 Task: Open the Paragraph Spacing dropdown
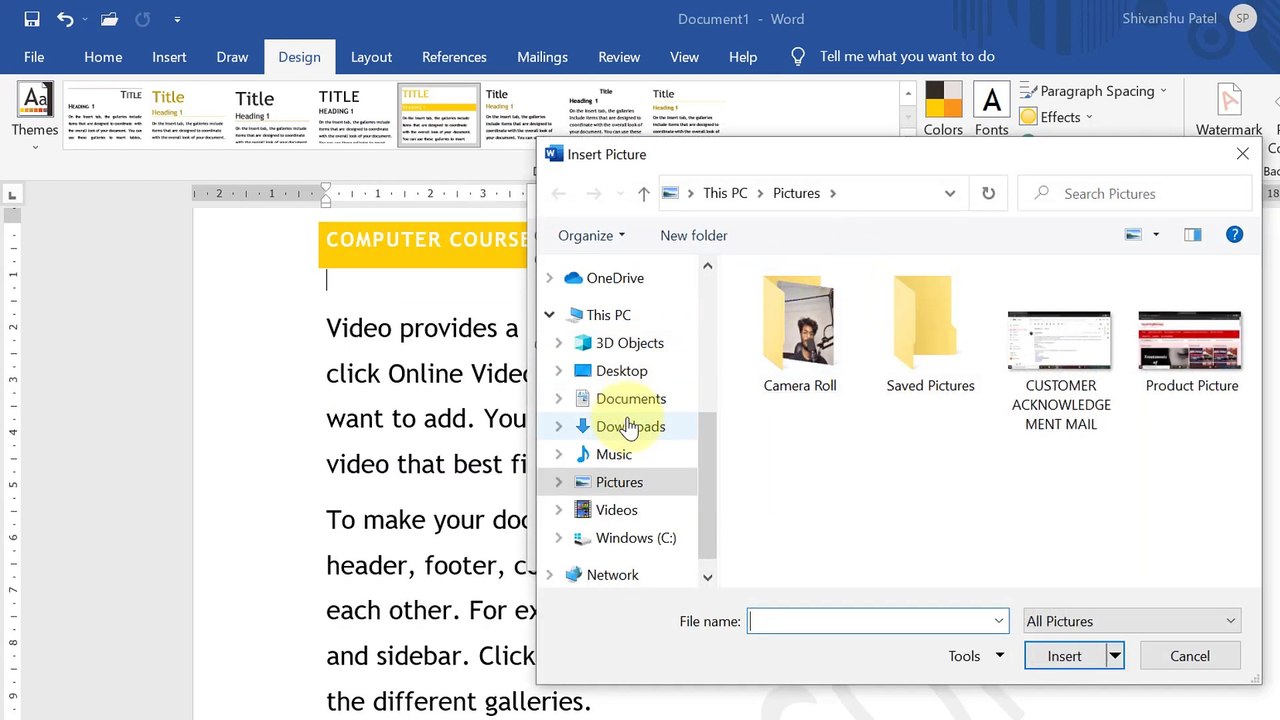(1094, 91)
